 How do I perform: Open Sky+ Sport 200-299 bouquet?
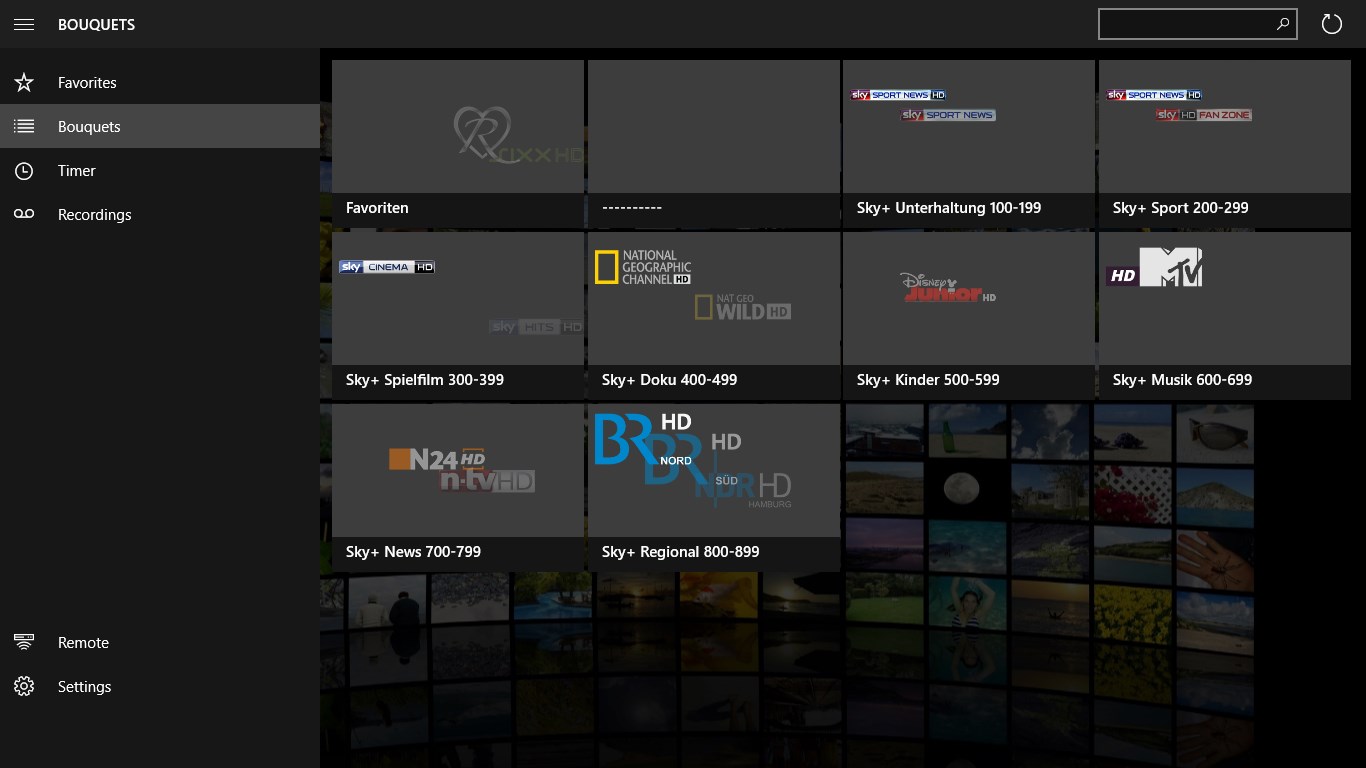point(1225,144)
